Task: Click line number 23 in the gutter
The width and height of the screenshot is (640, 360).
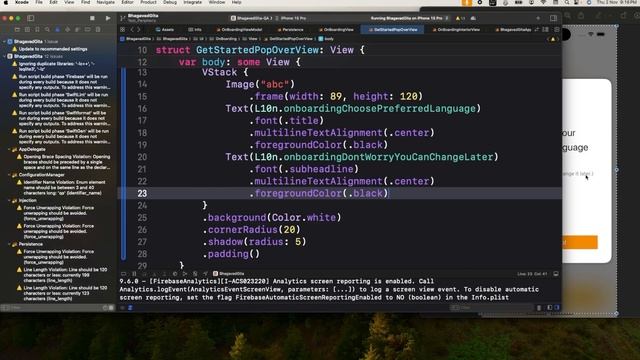Action: [142, 193]
